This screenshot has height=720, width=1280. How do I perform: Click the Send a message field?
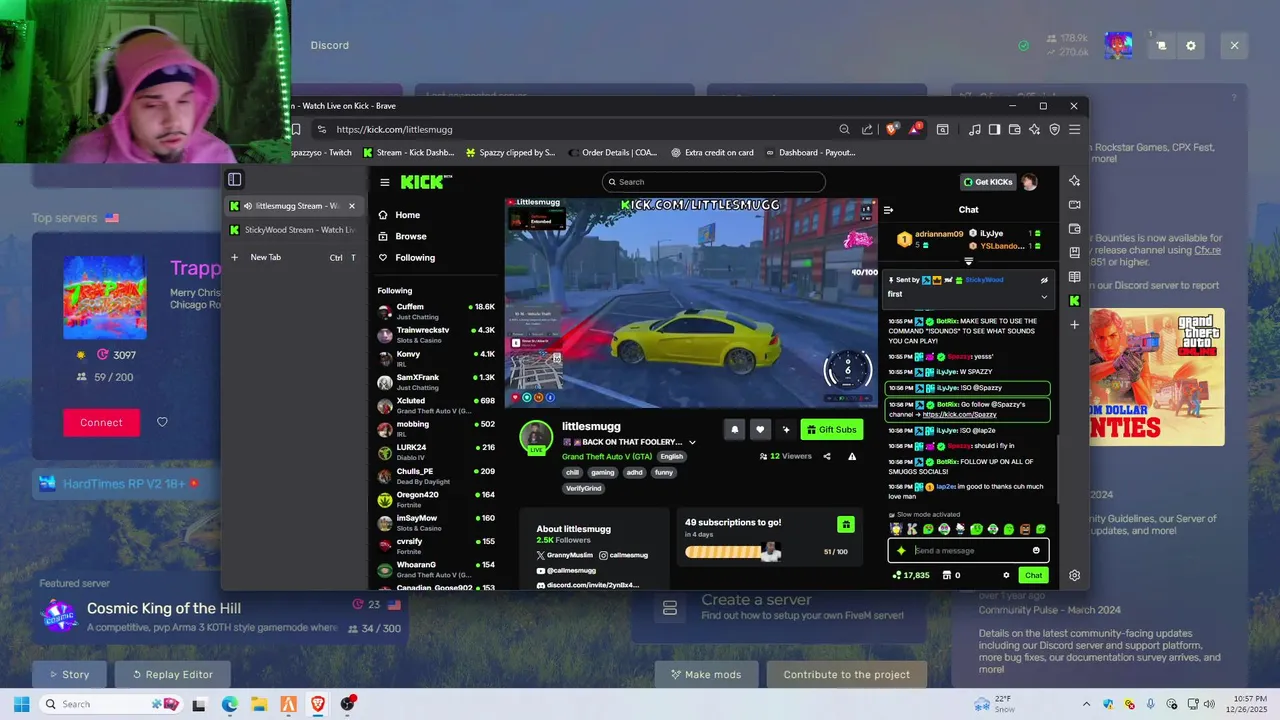coord(968,550)
